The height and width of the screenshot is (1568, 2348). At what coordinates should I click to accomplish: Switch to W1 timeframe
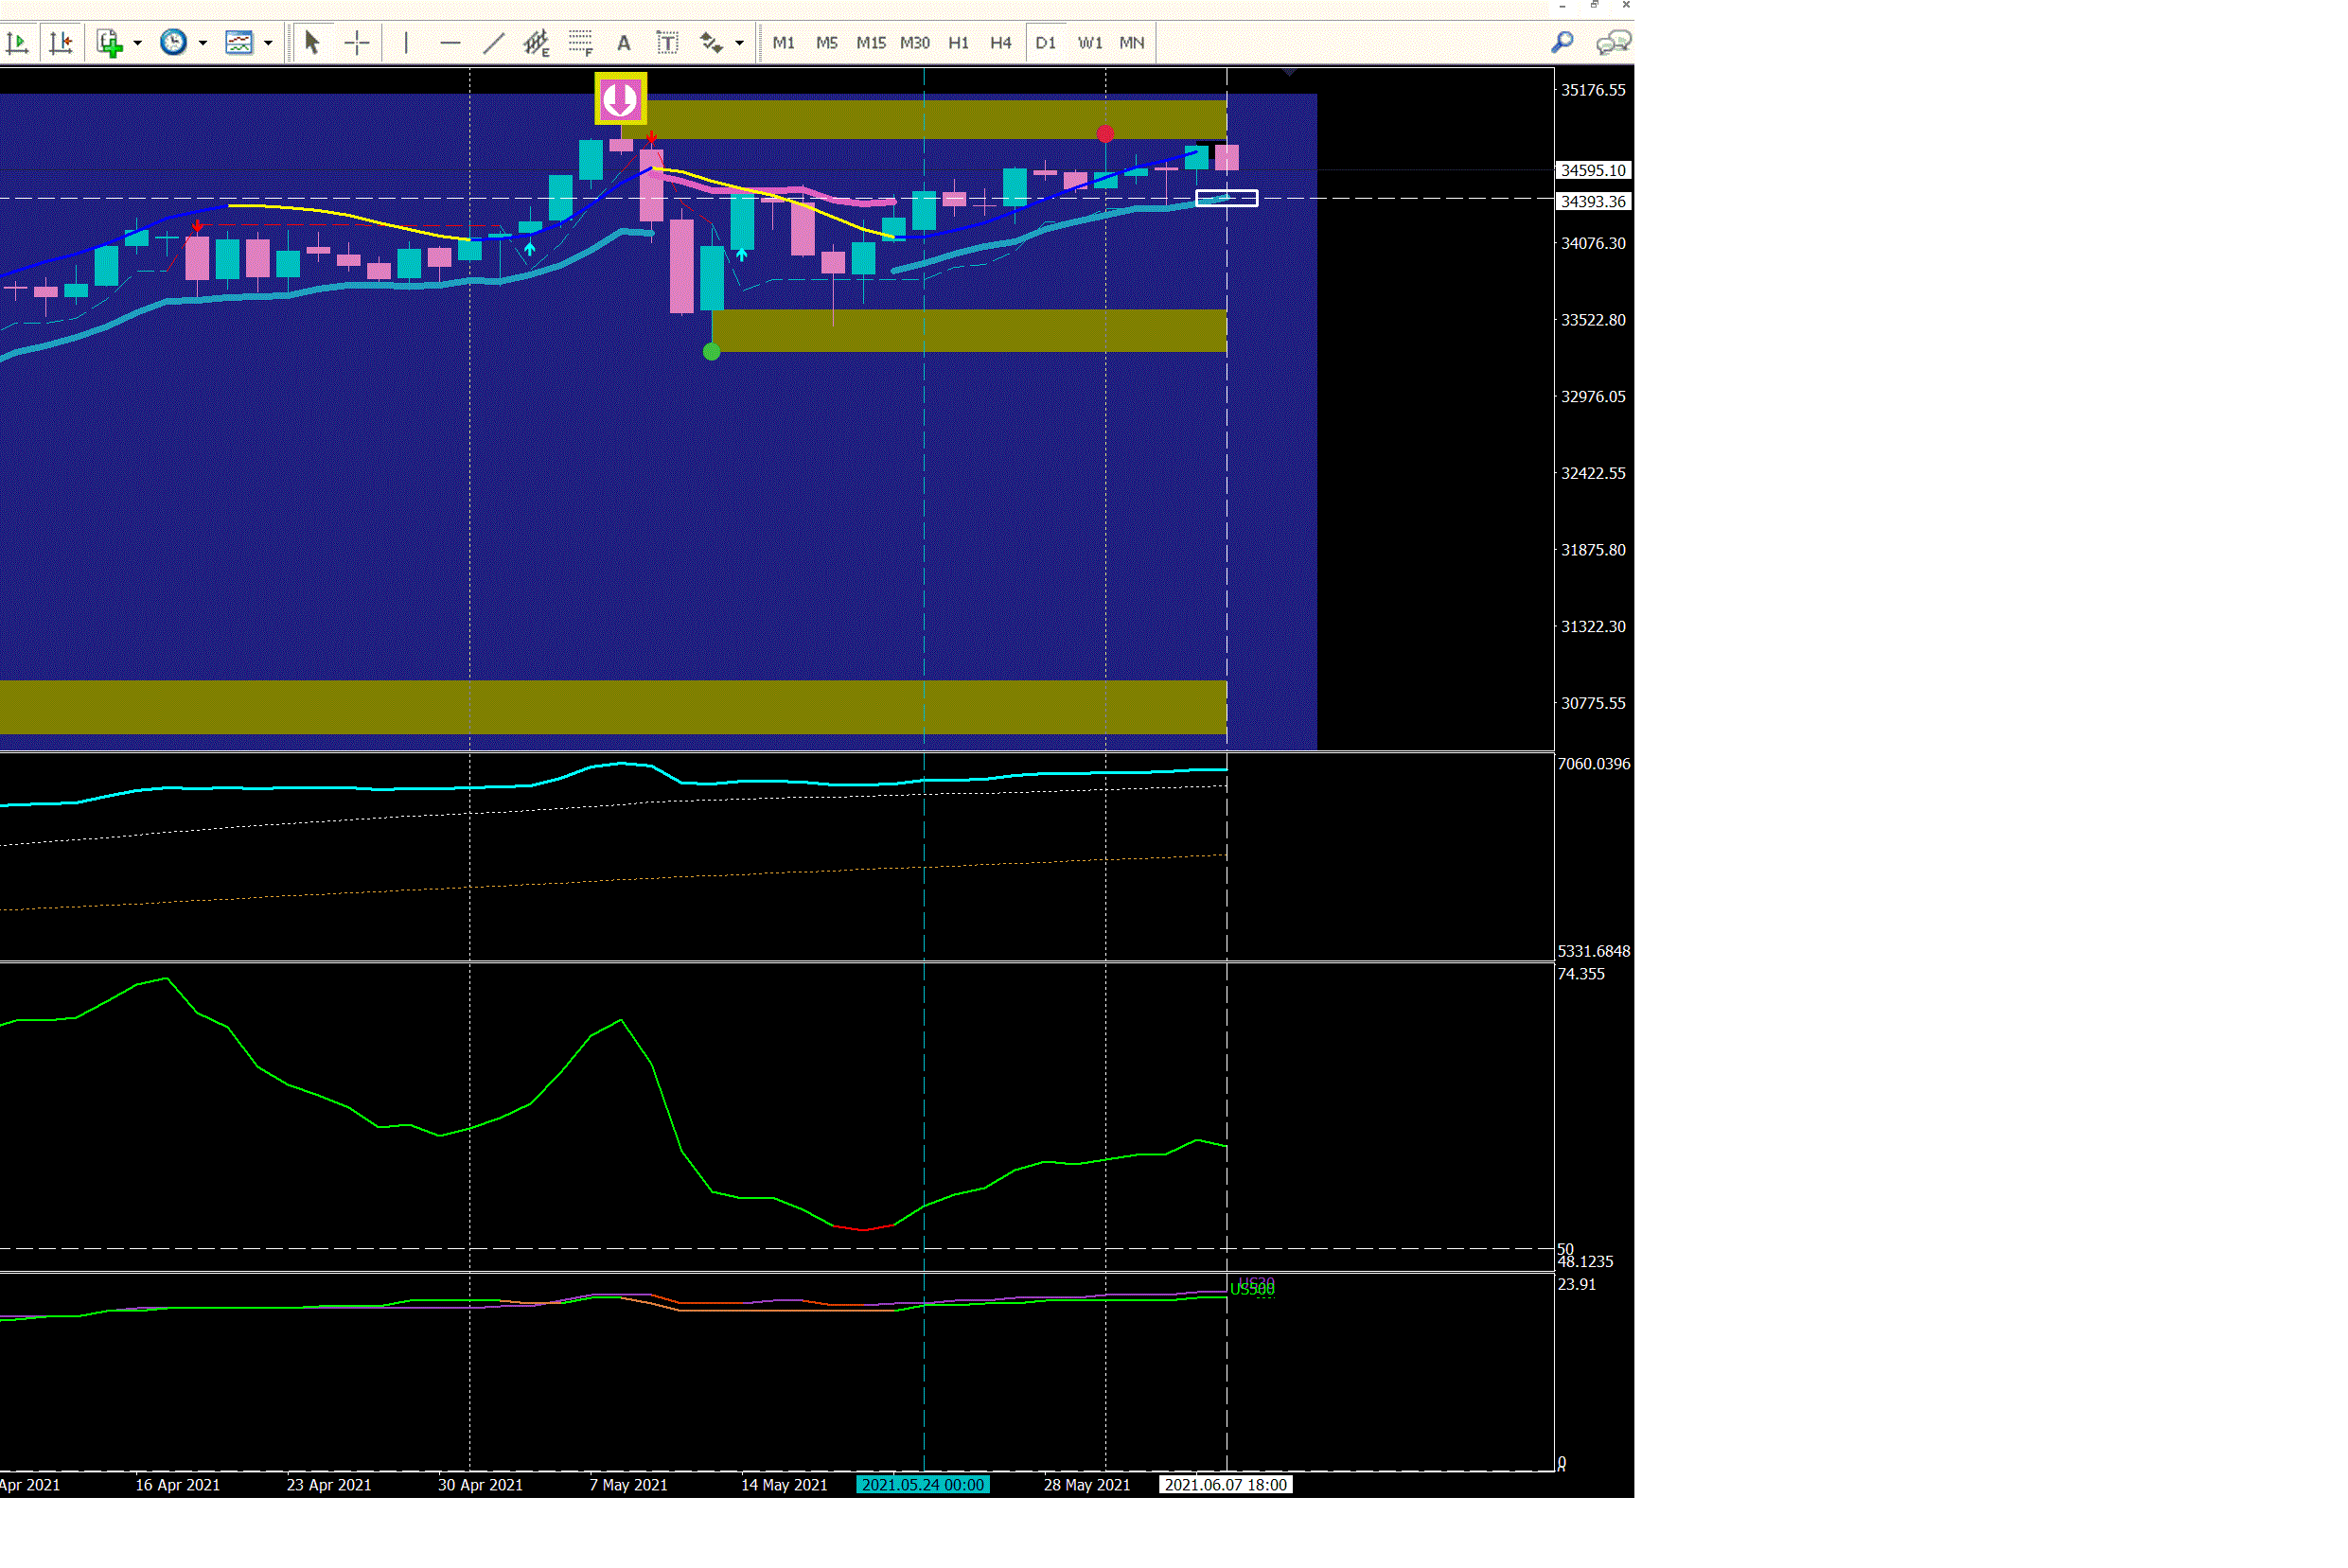(x=1089, y=43)
